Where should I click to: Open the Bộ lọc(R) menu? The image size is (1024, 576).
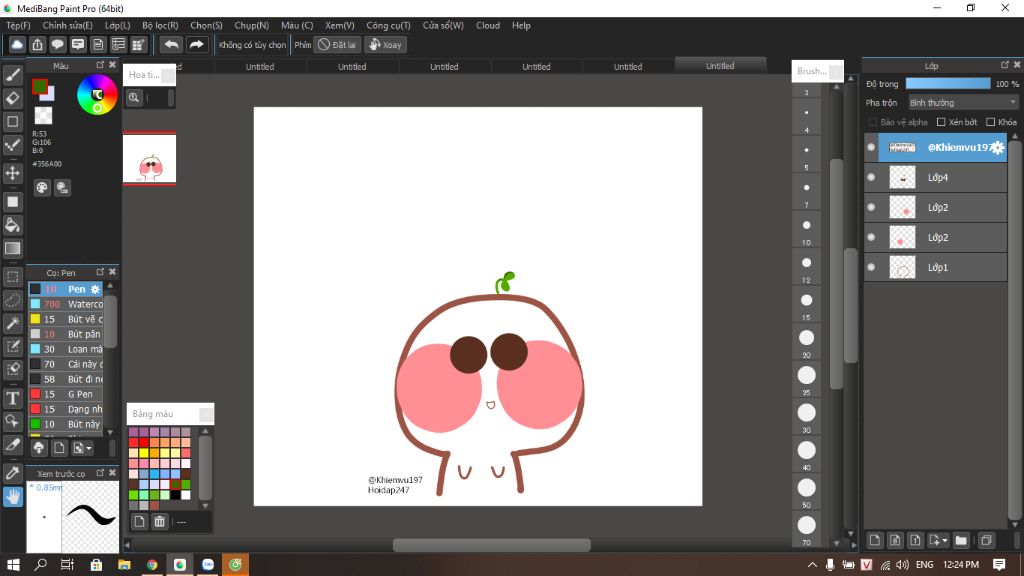pyautogui.click(x=160, y=25)
